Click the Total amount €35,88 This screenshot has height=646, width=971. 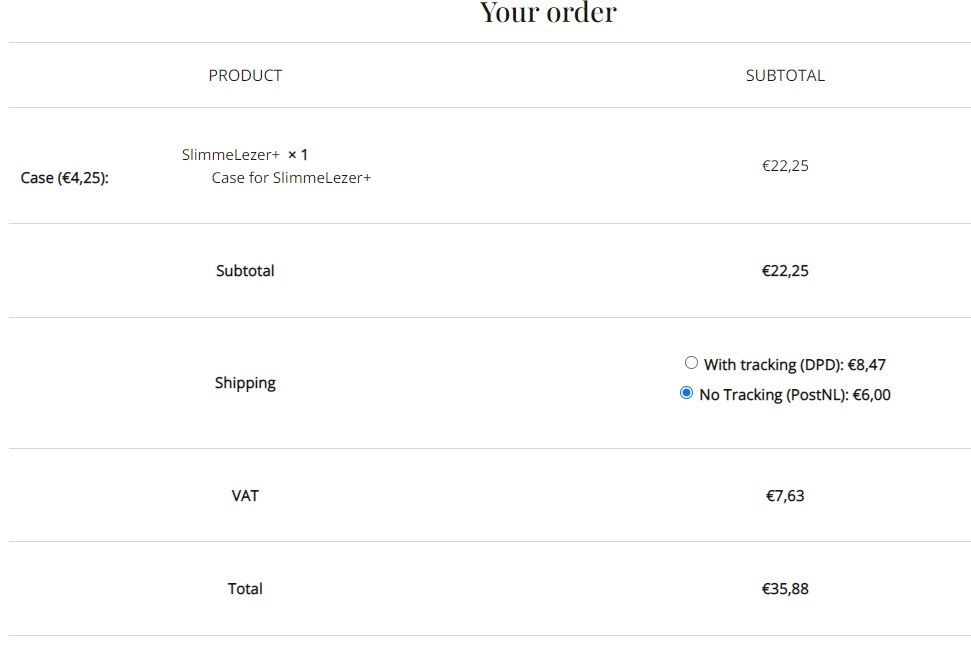coord(785,588)
